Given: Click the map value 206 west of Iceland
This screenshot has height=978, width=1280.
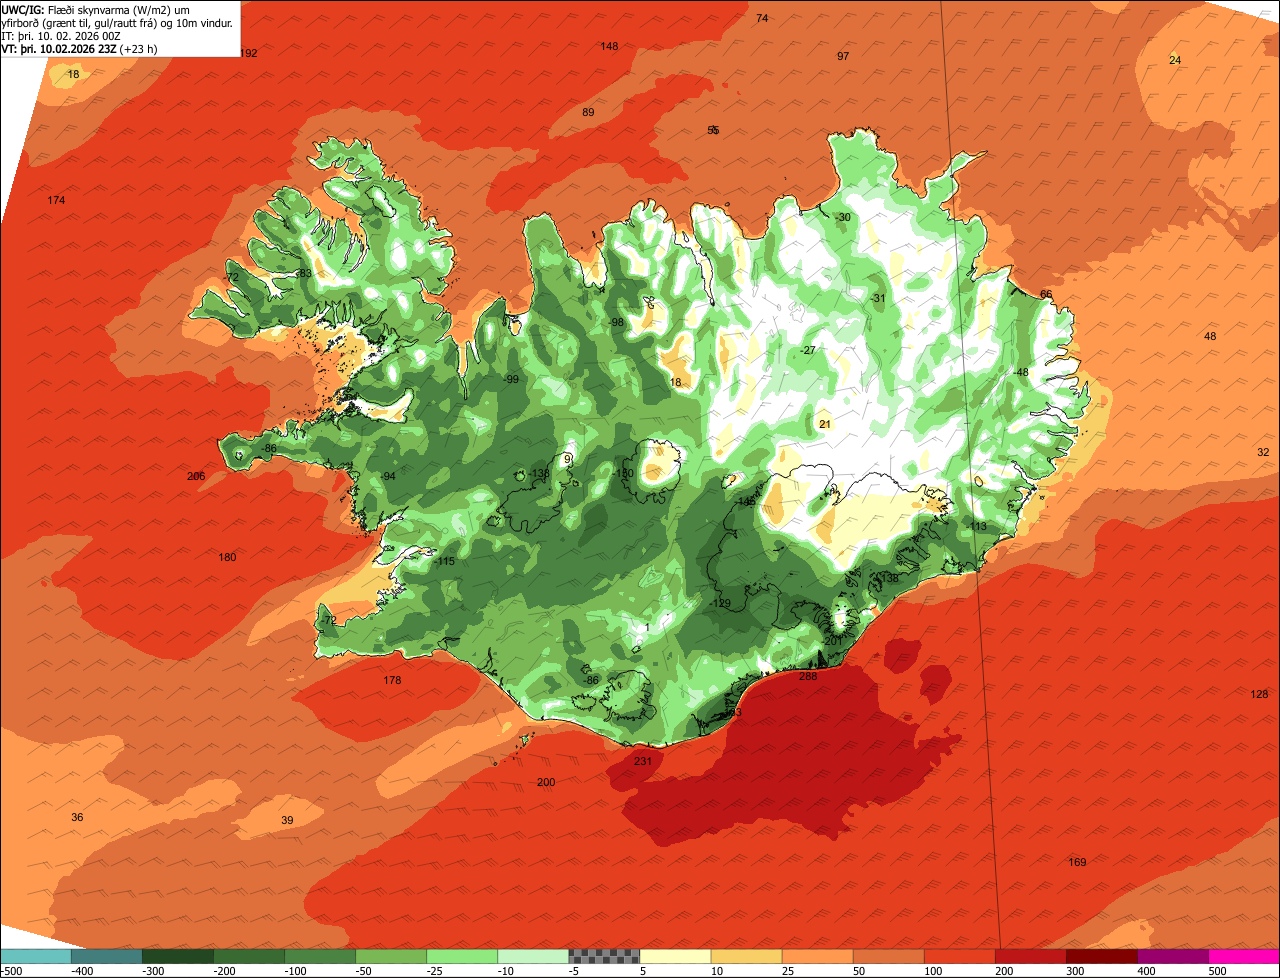Looking at the screenshot, I should [x=196, y=476].
